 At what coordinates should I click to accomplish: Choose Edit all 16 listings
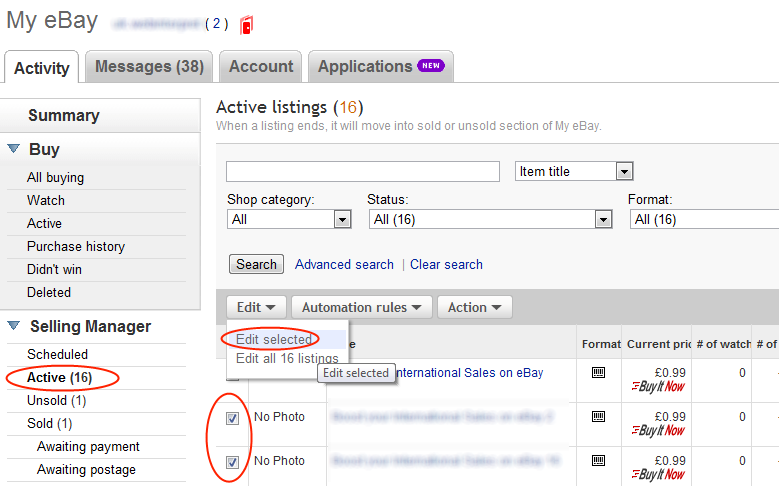coord(287,358)
